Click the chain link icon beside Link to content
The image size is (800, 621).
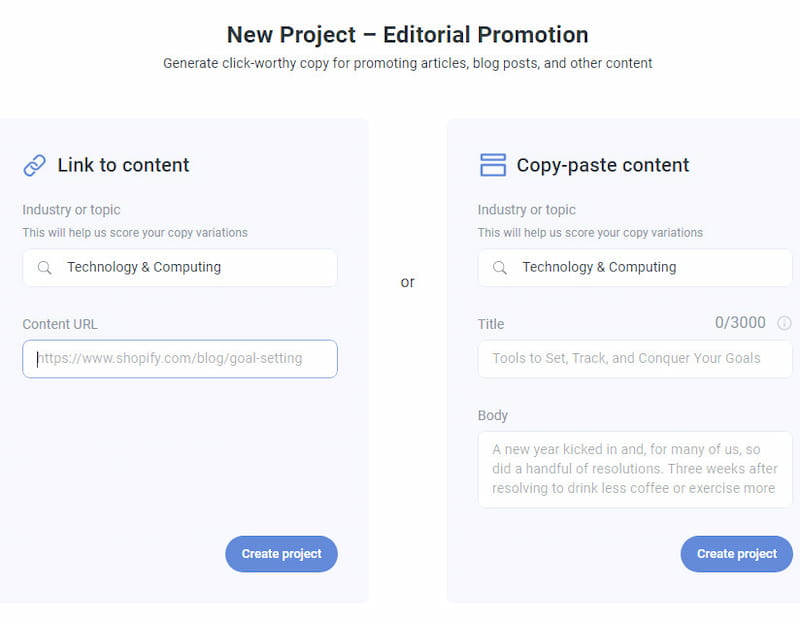[35, 165]
